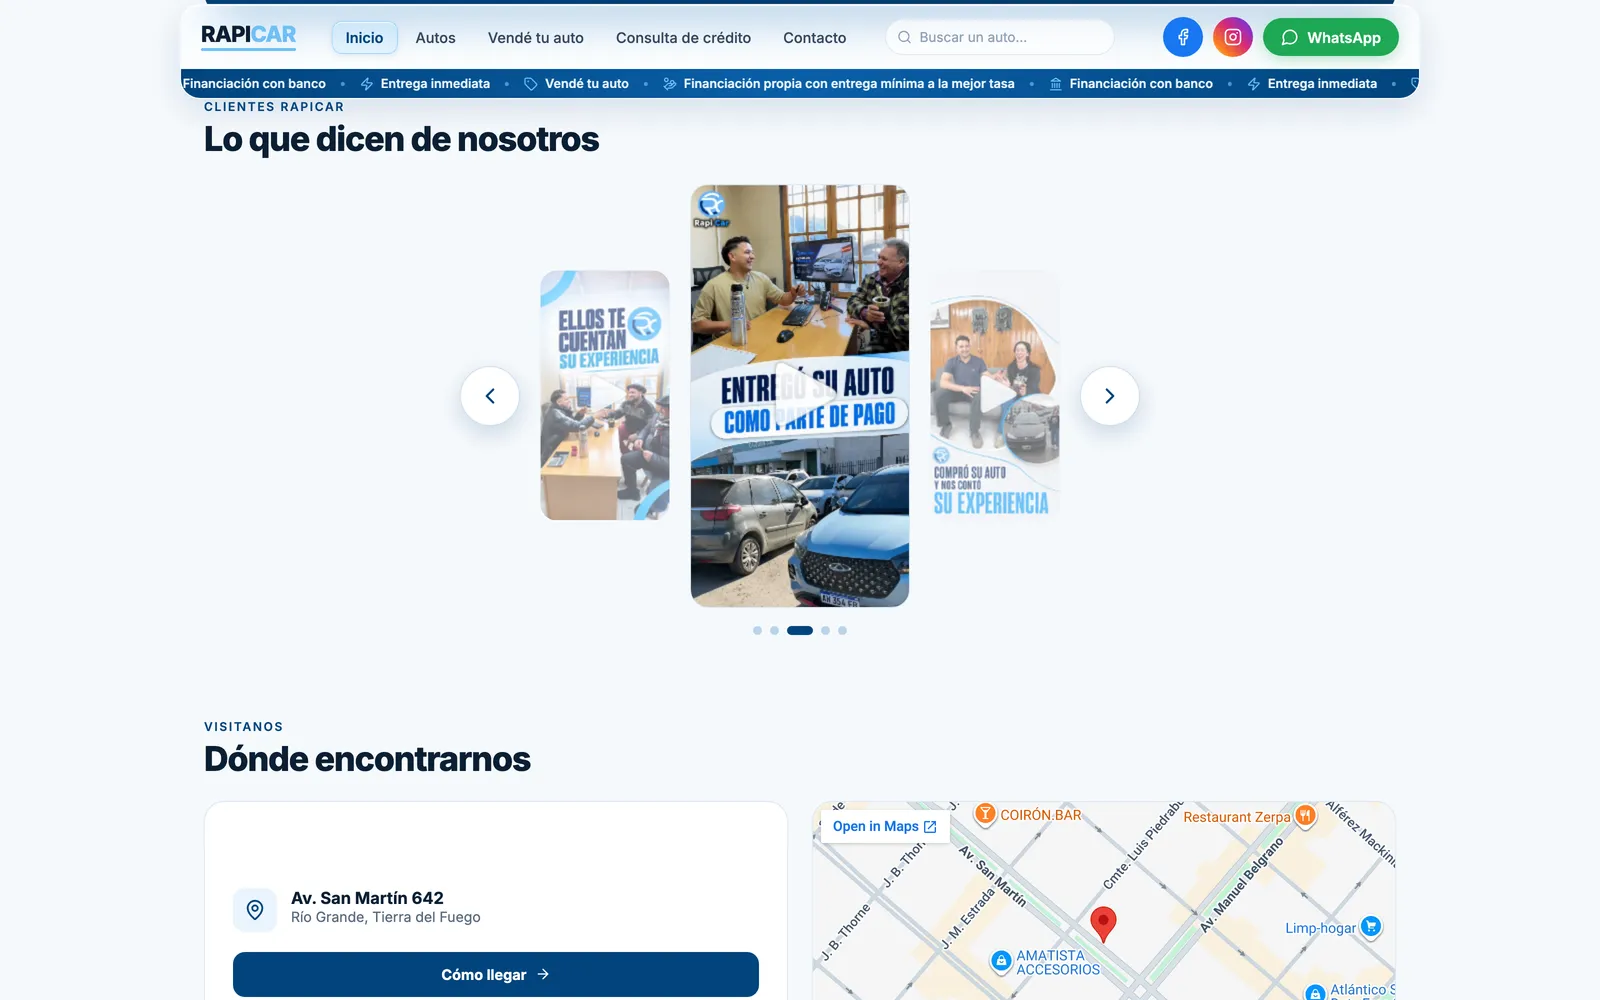Focus the 'Buscar un auto...' search field
Viewport: 1600px width, 1000px height.
[999, 37]
